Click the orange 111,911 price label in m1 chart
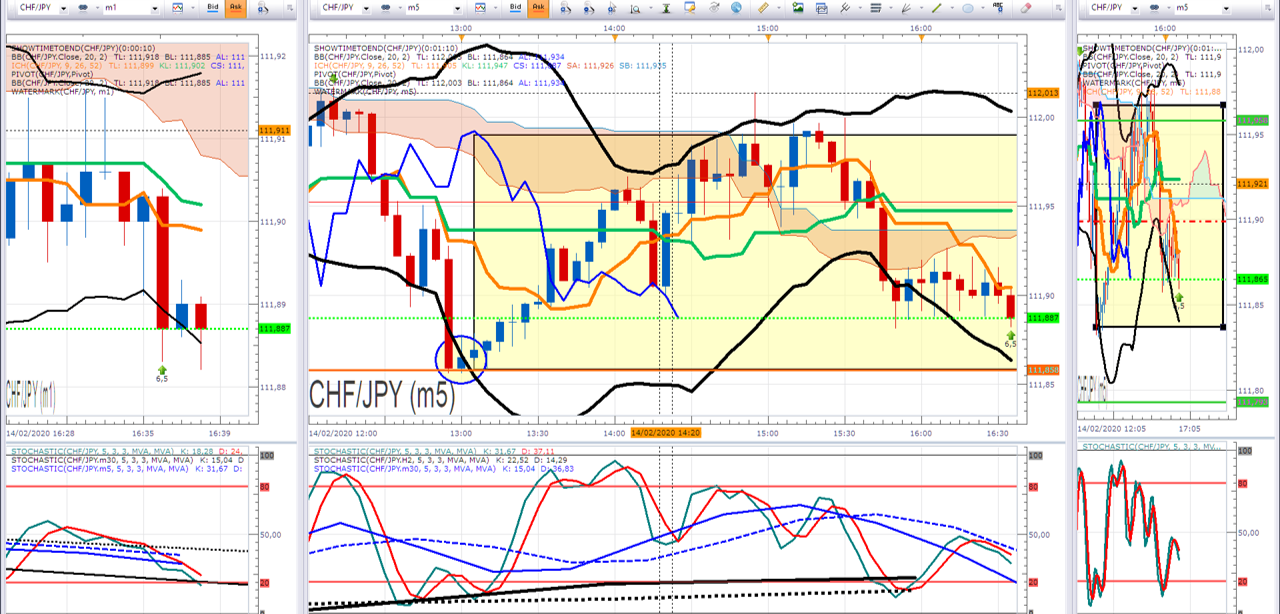The width and height of the screenshot is (1280, 614). tap(273, 130)
